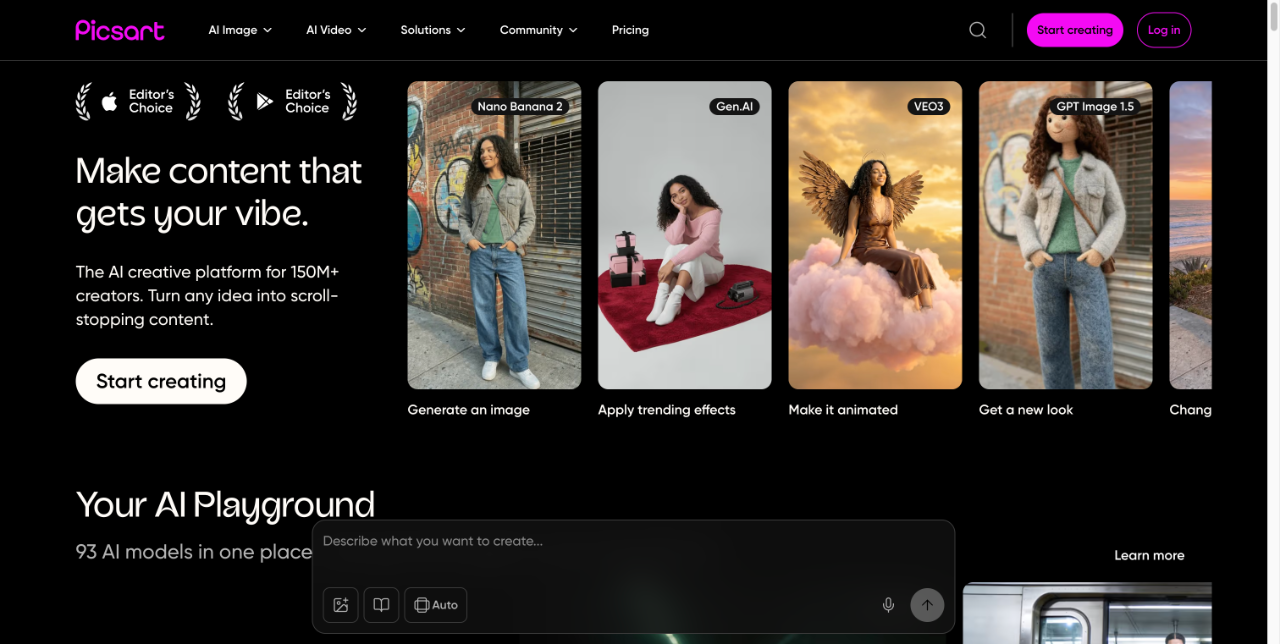The image size is (1280, 644).
Task: Click the Log in button
Action: (1163, 30)
